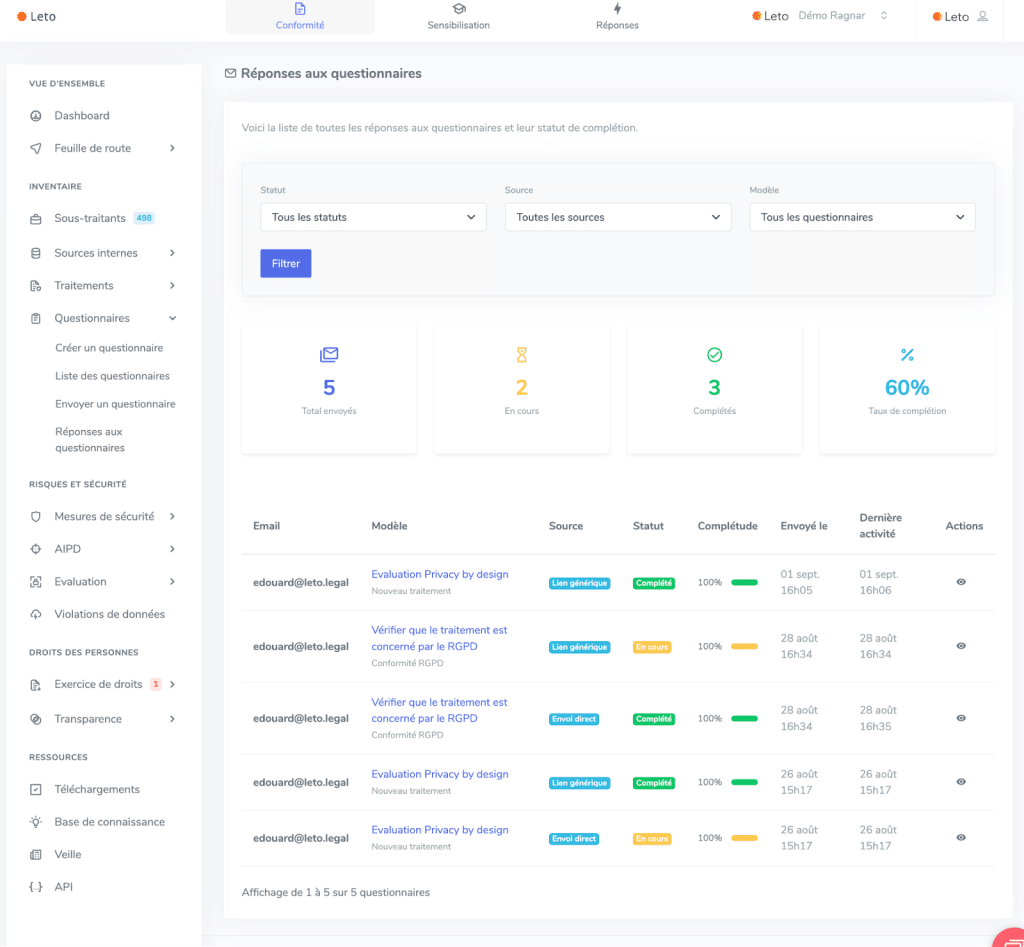
Task: Click the Base de connaissance lightbulb icon
Action: (36, 822)
